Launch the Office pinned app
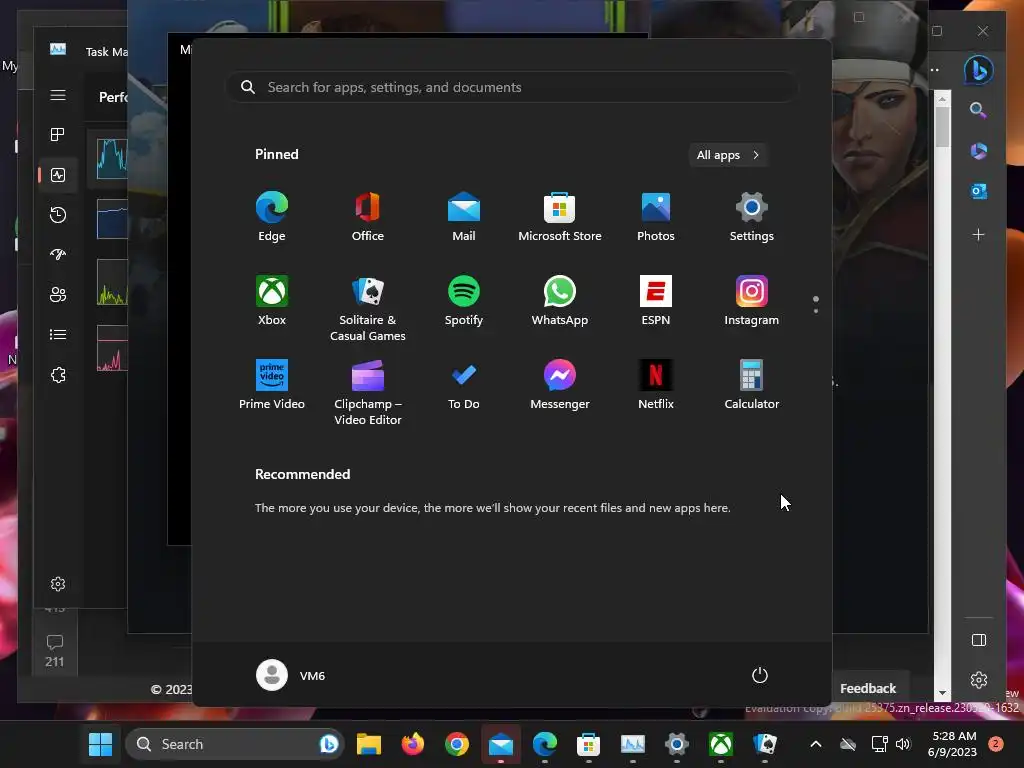This screenshot has width=1024, height=768. coord(368,217)
